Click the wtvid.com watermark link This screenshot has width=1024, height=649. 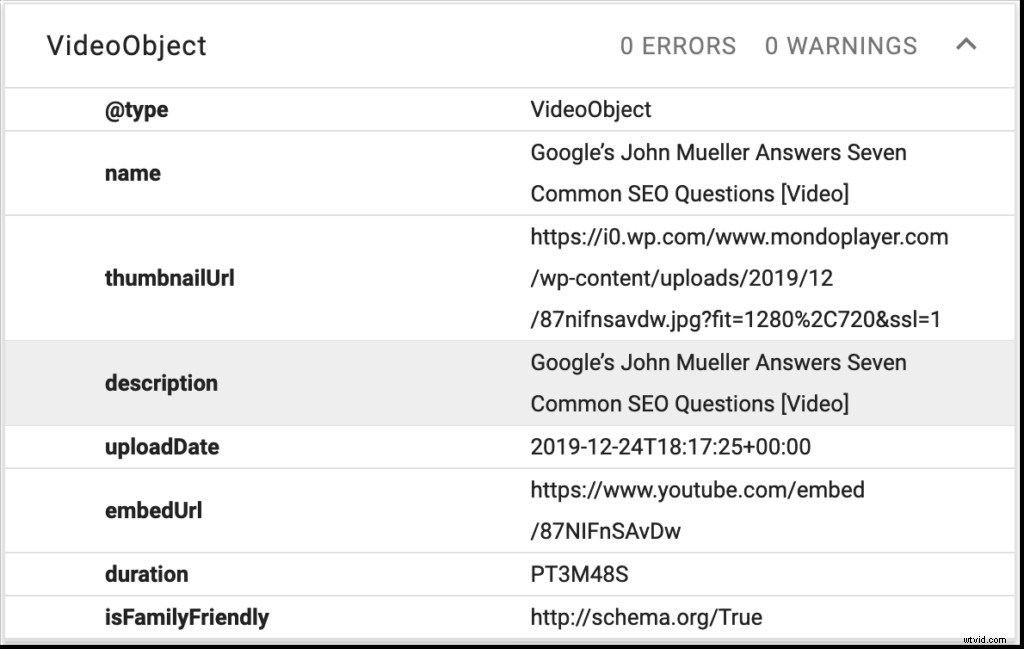[983, 639]
